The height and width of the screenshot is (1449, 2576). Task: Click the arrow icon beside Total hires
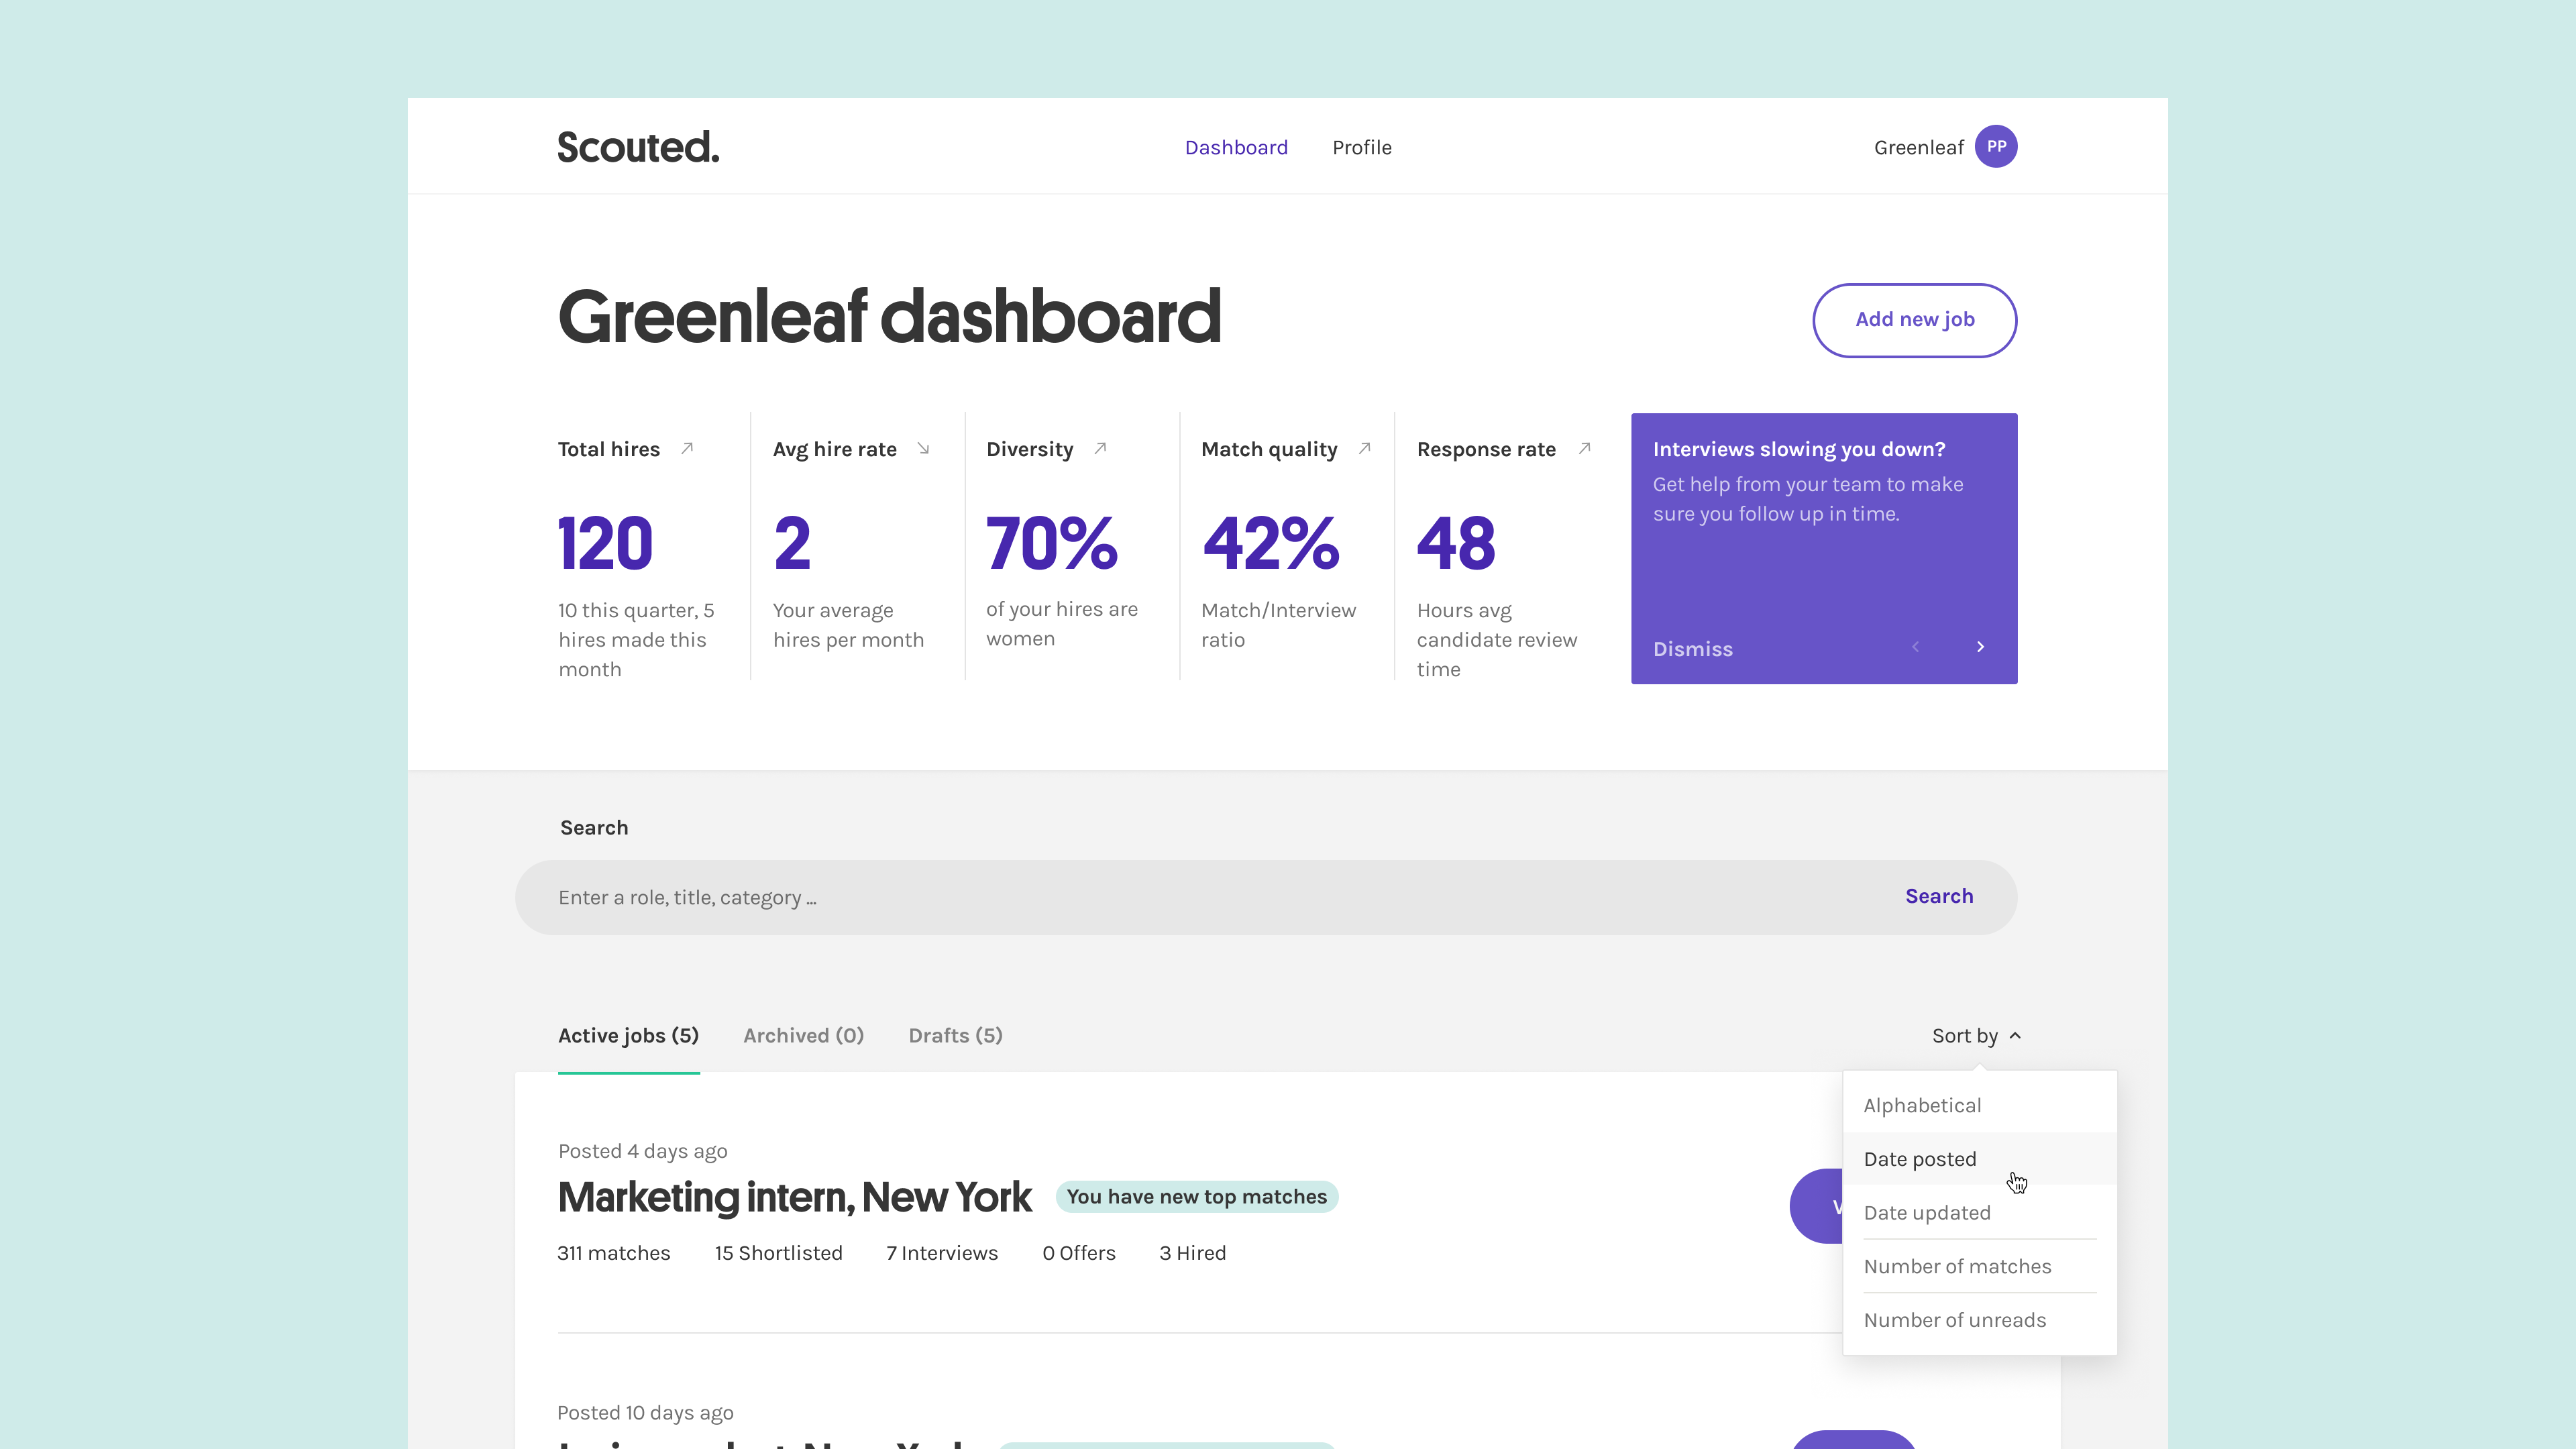point(687,448)
